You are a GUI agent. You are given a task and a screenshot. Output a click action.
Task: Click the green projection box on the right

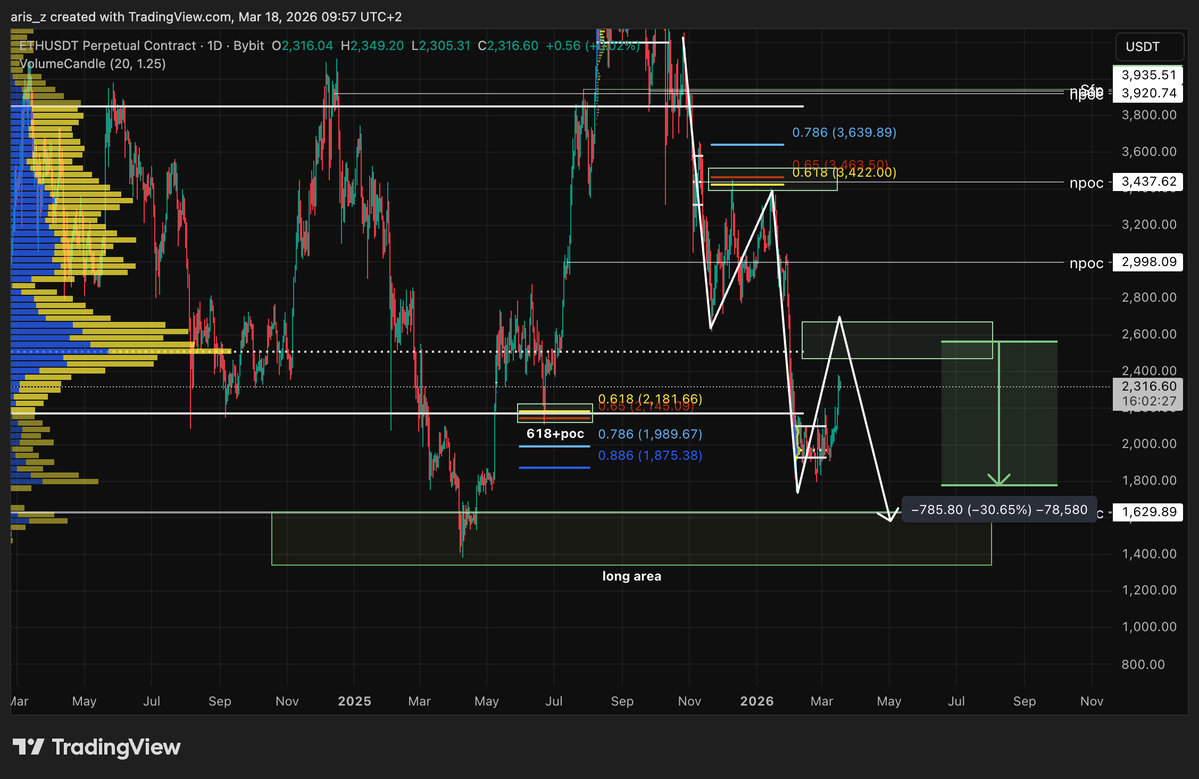(x=998, y=415)
